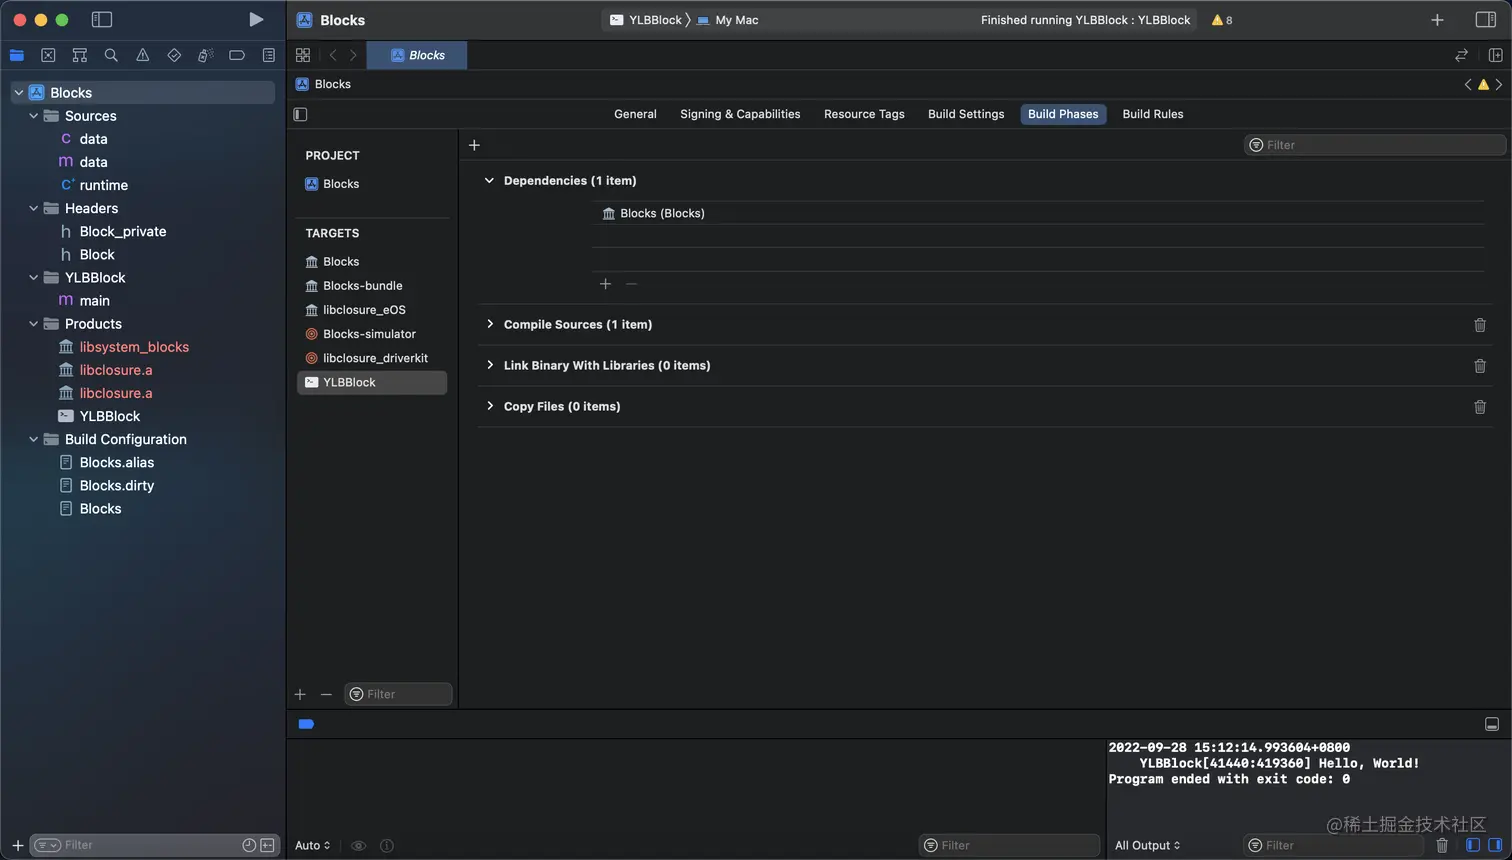Add file via navigator plus button
This screenshot has height=860, width=1512.
coord(17,845)
